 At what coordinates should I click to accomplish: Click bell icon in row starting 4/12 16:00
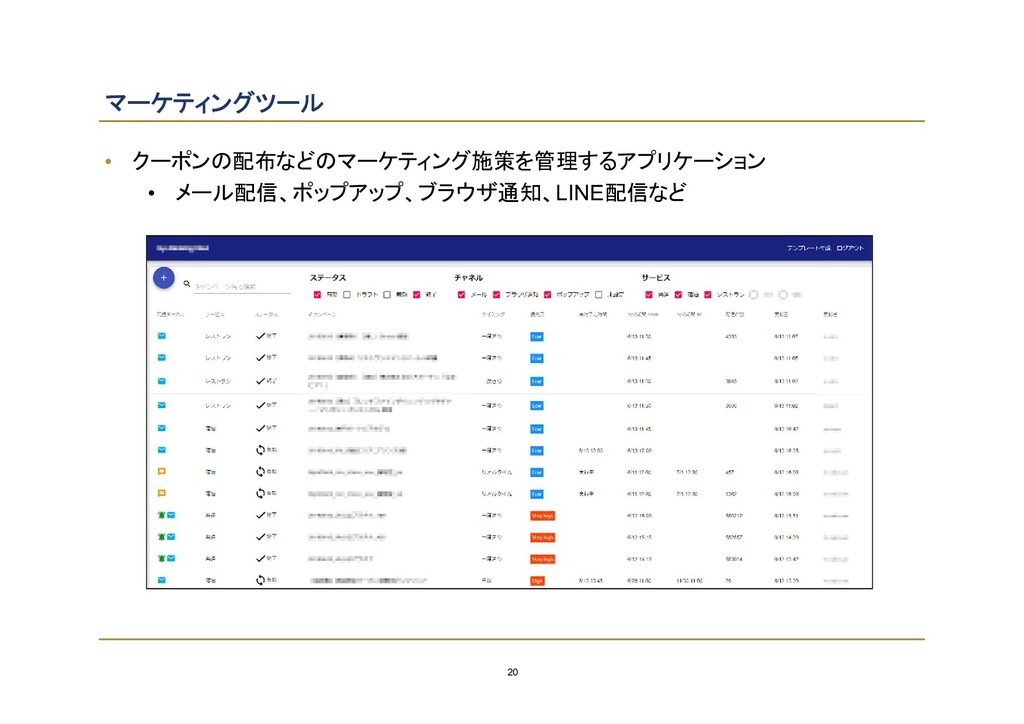tap(161, 515)
